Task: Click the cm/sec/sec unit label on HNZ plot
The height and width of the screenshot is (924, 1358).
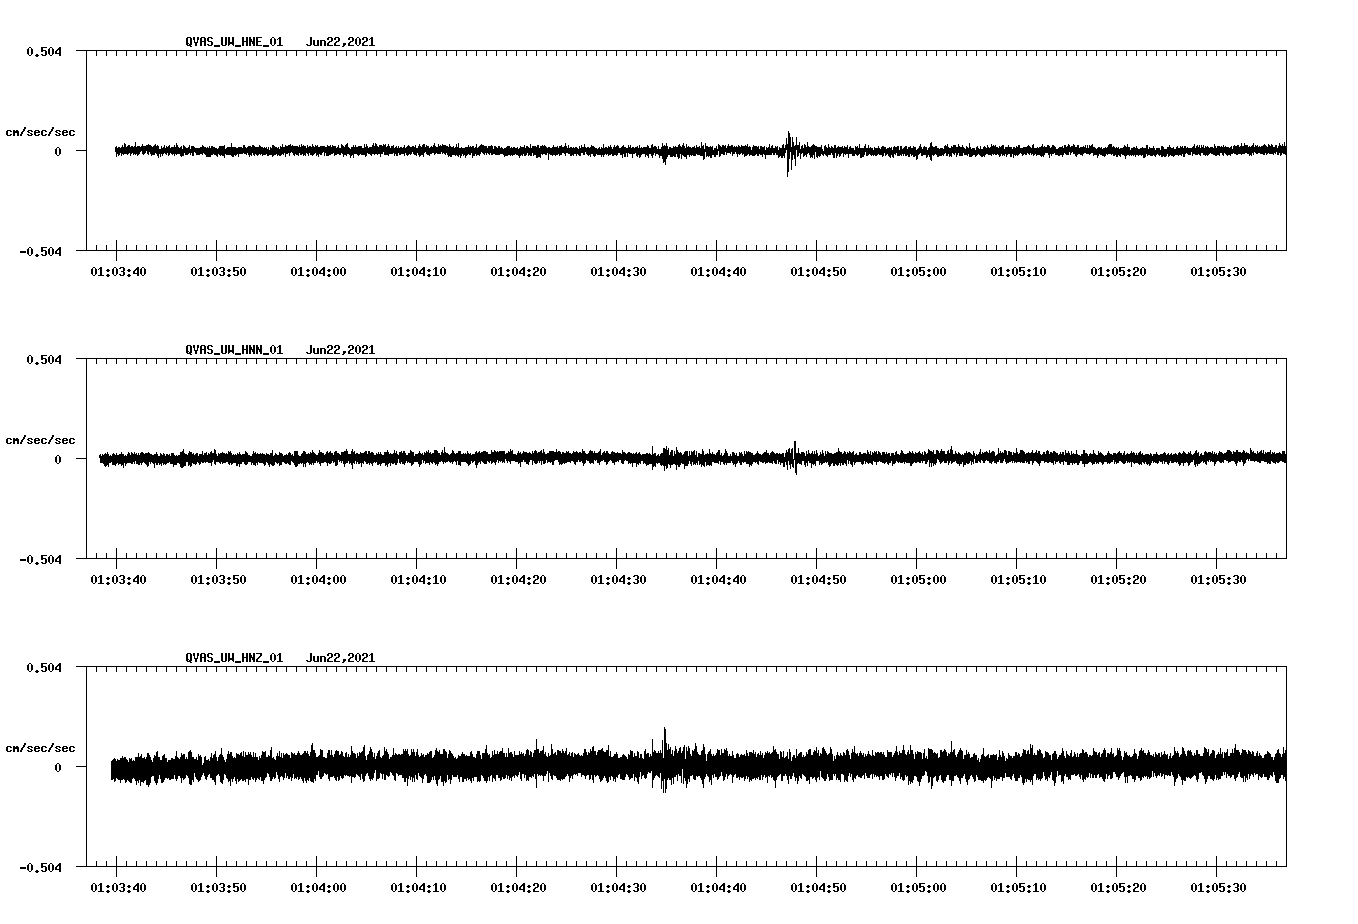Action: [x=40, y=748]
